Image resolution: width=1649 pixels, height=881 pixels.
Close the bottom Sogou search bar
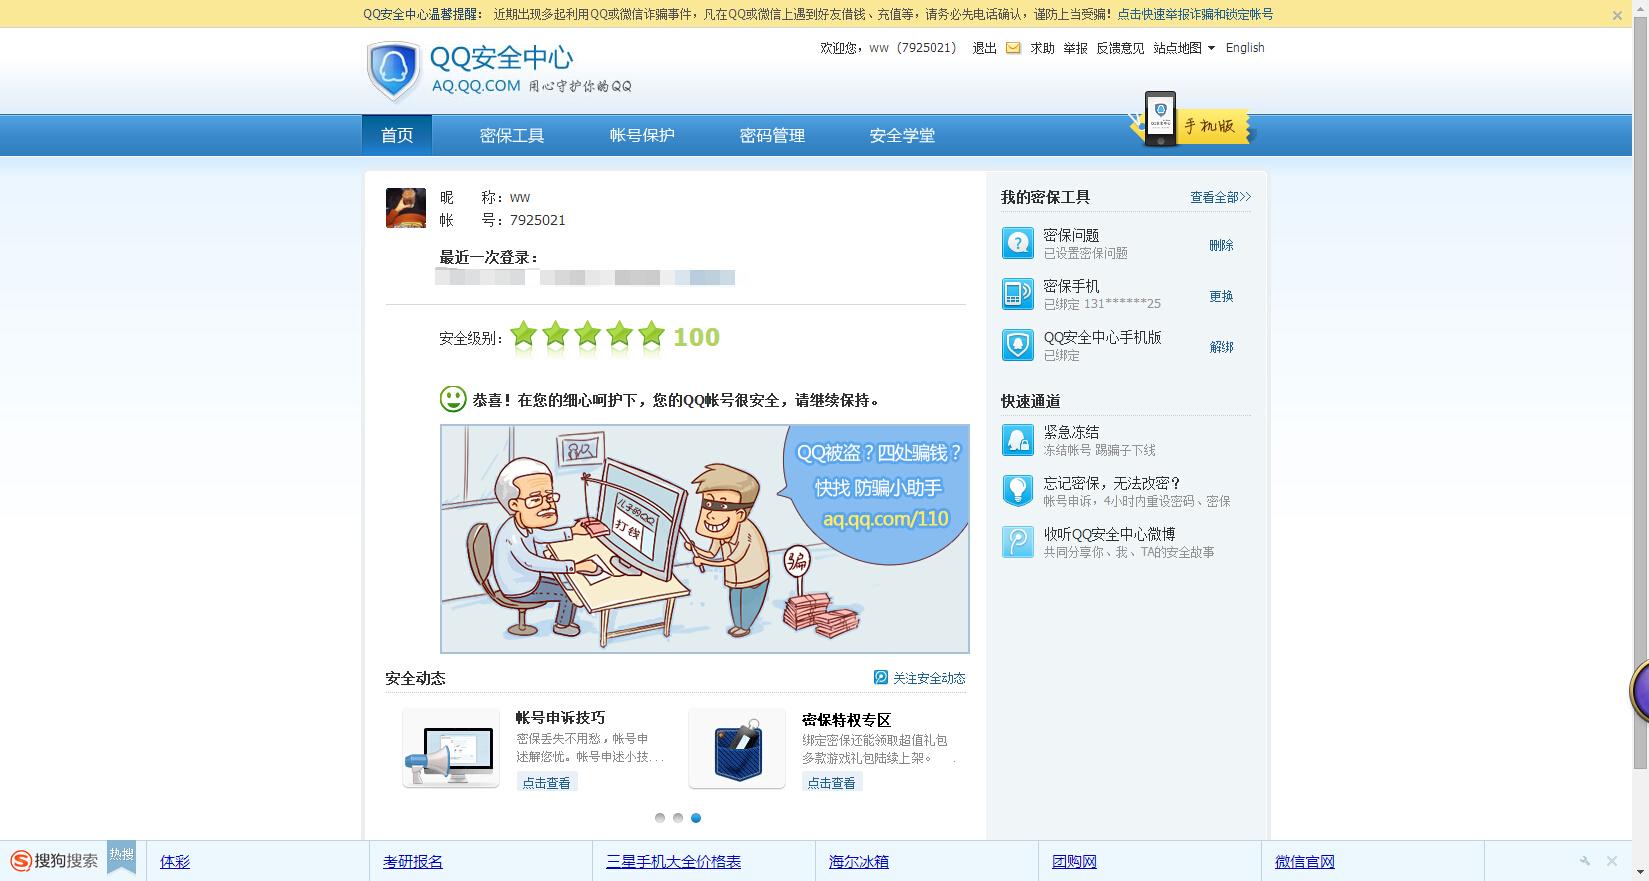pyautogui.click(x=1612, y=861)
